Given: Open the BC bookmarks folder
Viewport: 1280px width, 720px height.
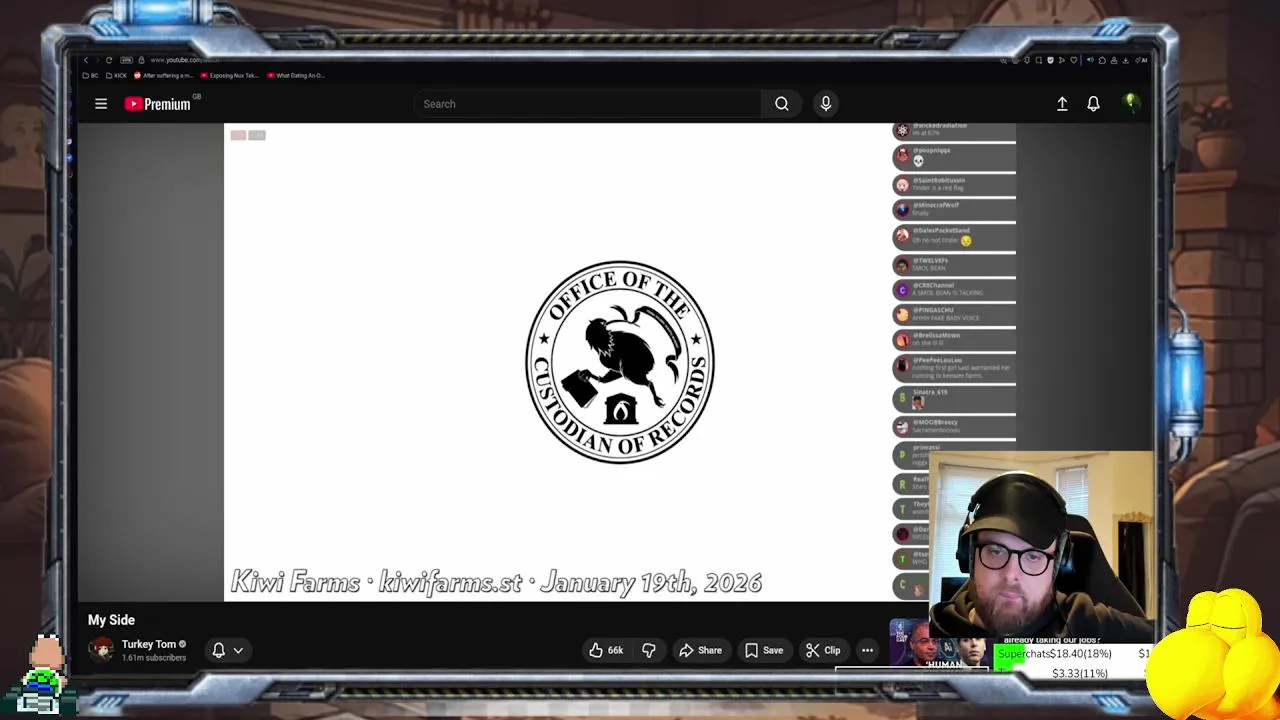Looking at the screenshot, I should [x=91, y=75].
